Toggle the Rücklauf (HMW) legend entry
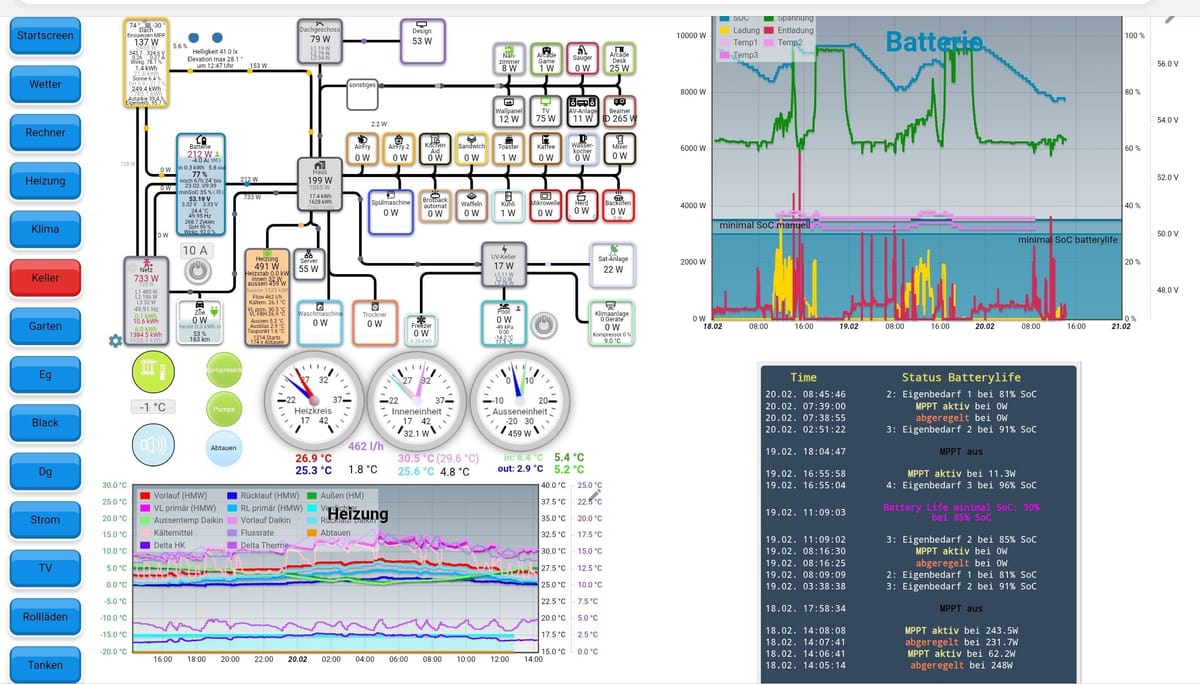The height and width of the screenshot is (684, 1200). [263, 495]
